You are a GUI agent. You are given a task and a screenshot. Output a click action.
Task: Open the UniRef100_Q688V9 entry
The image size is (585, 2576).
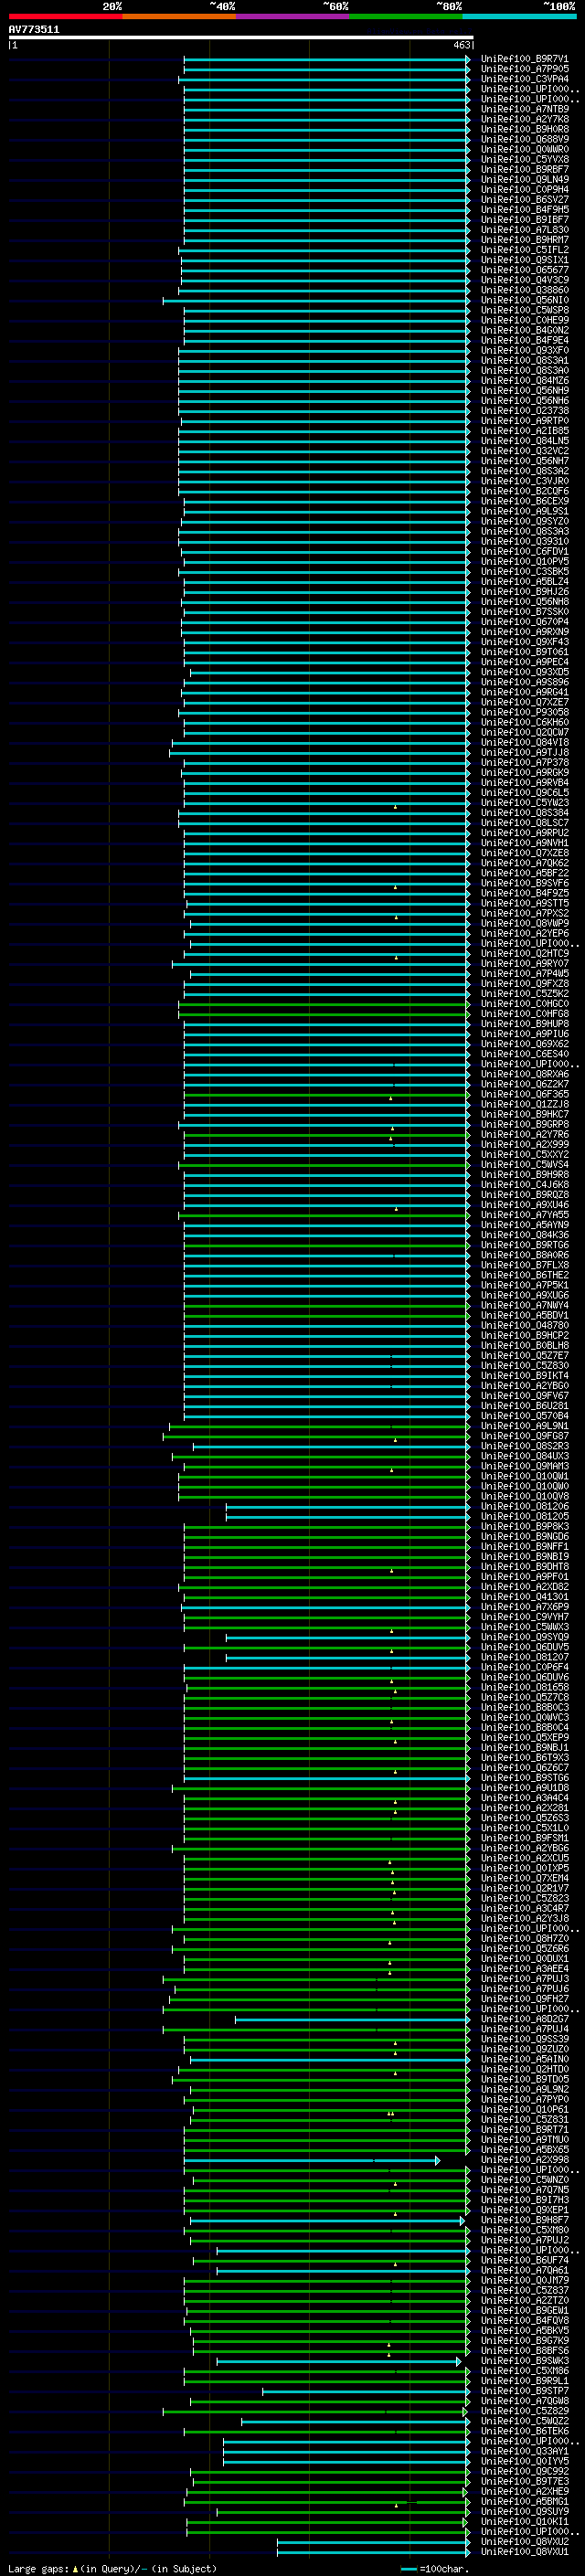coord(524,139)
